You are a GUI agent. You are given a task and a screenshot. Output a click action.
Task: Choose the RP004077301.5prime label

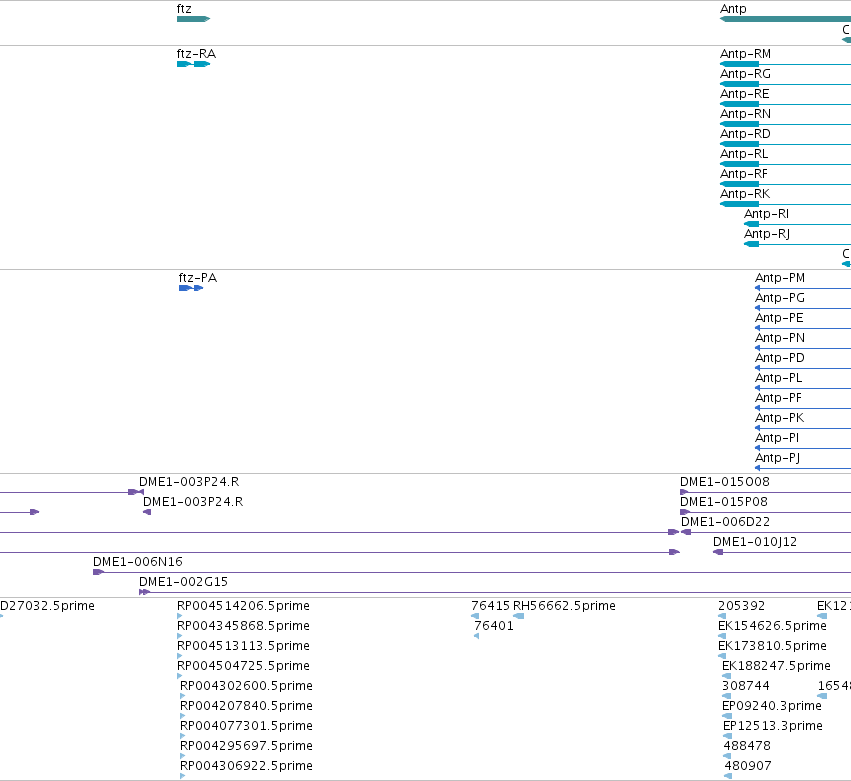tap(246, 726)
